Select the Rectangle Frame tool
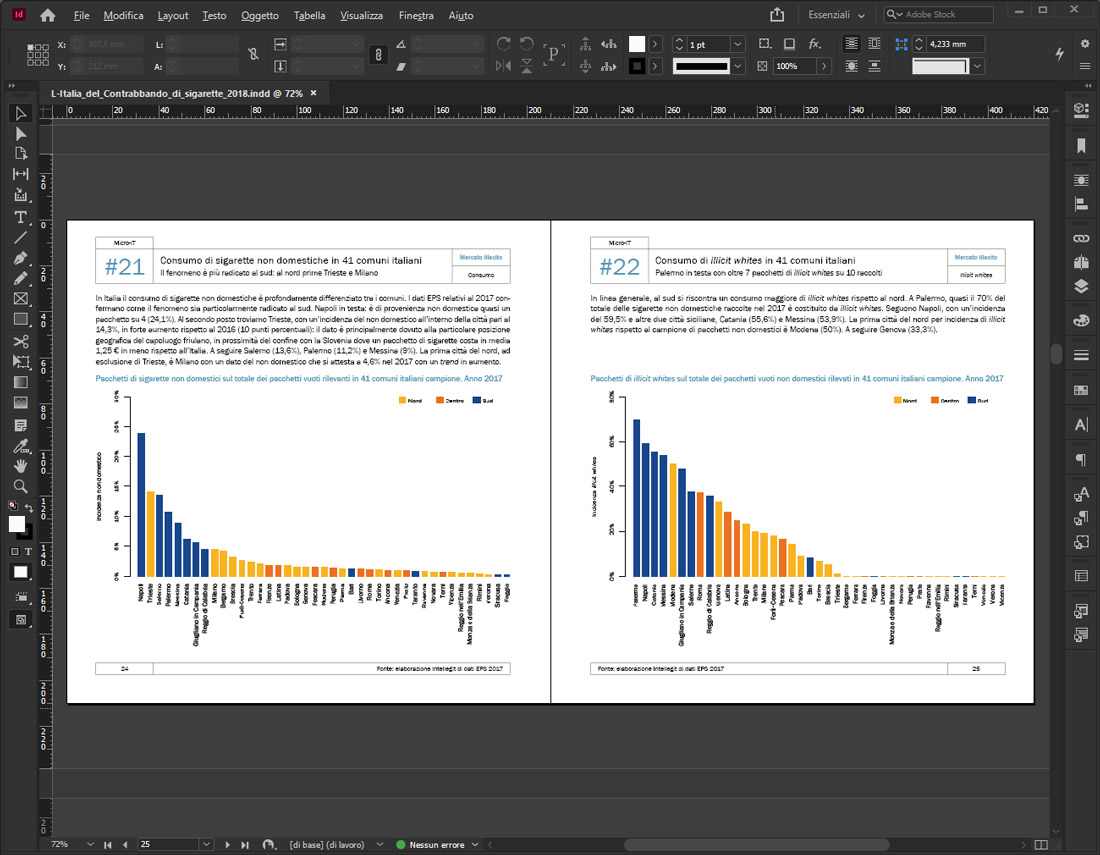The image size is (1100, 855). click(x=20, y=299)
